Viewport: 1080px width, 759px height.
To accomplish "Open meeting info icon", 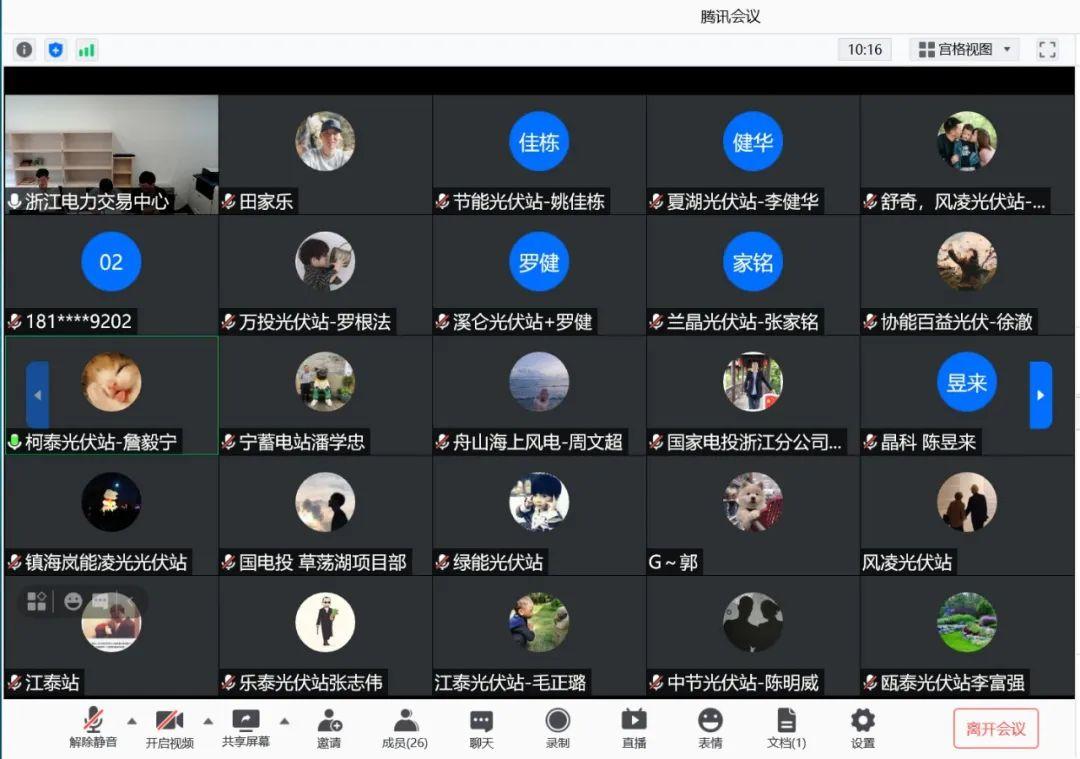I will [24, 50].
